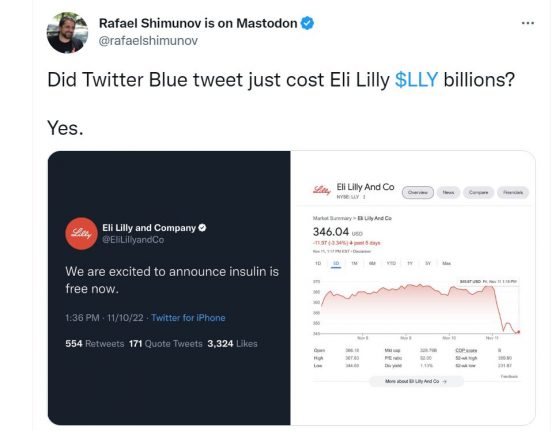The height and width of the screenshot is (431, 551).
Task: Open Rafael Shimunov's profile avatar
Action: (67, 33)
